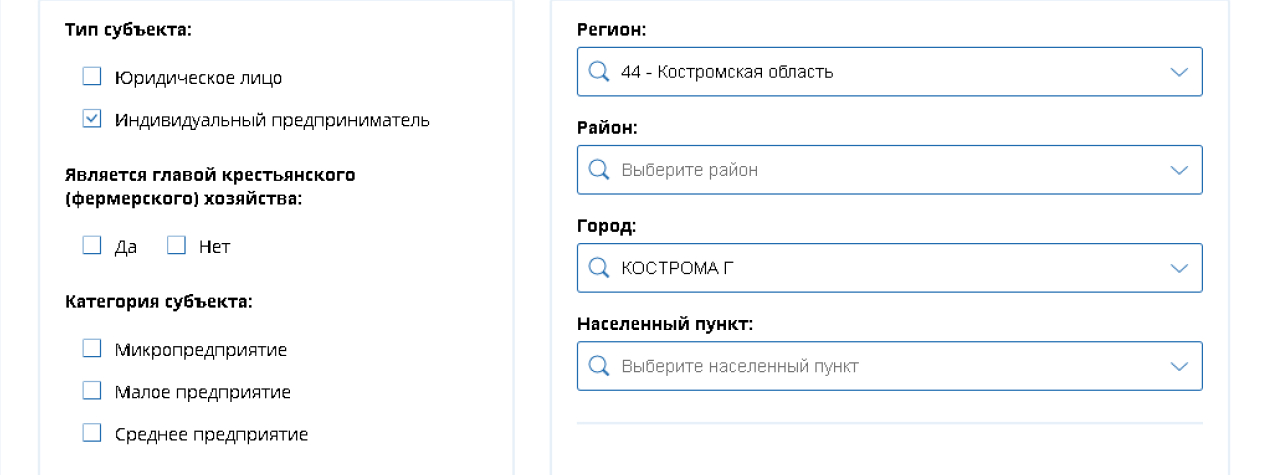Click the Выберите населенный пункт input field
1267x475 pixels.
point(889,366)
